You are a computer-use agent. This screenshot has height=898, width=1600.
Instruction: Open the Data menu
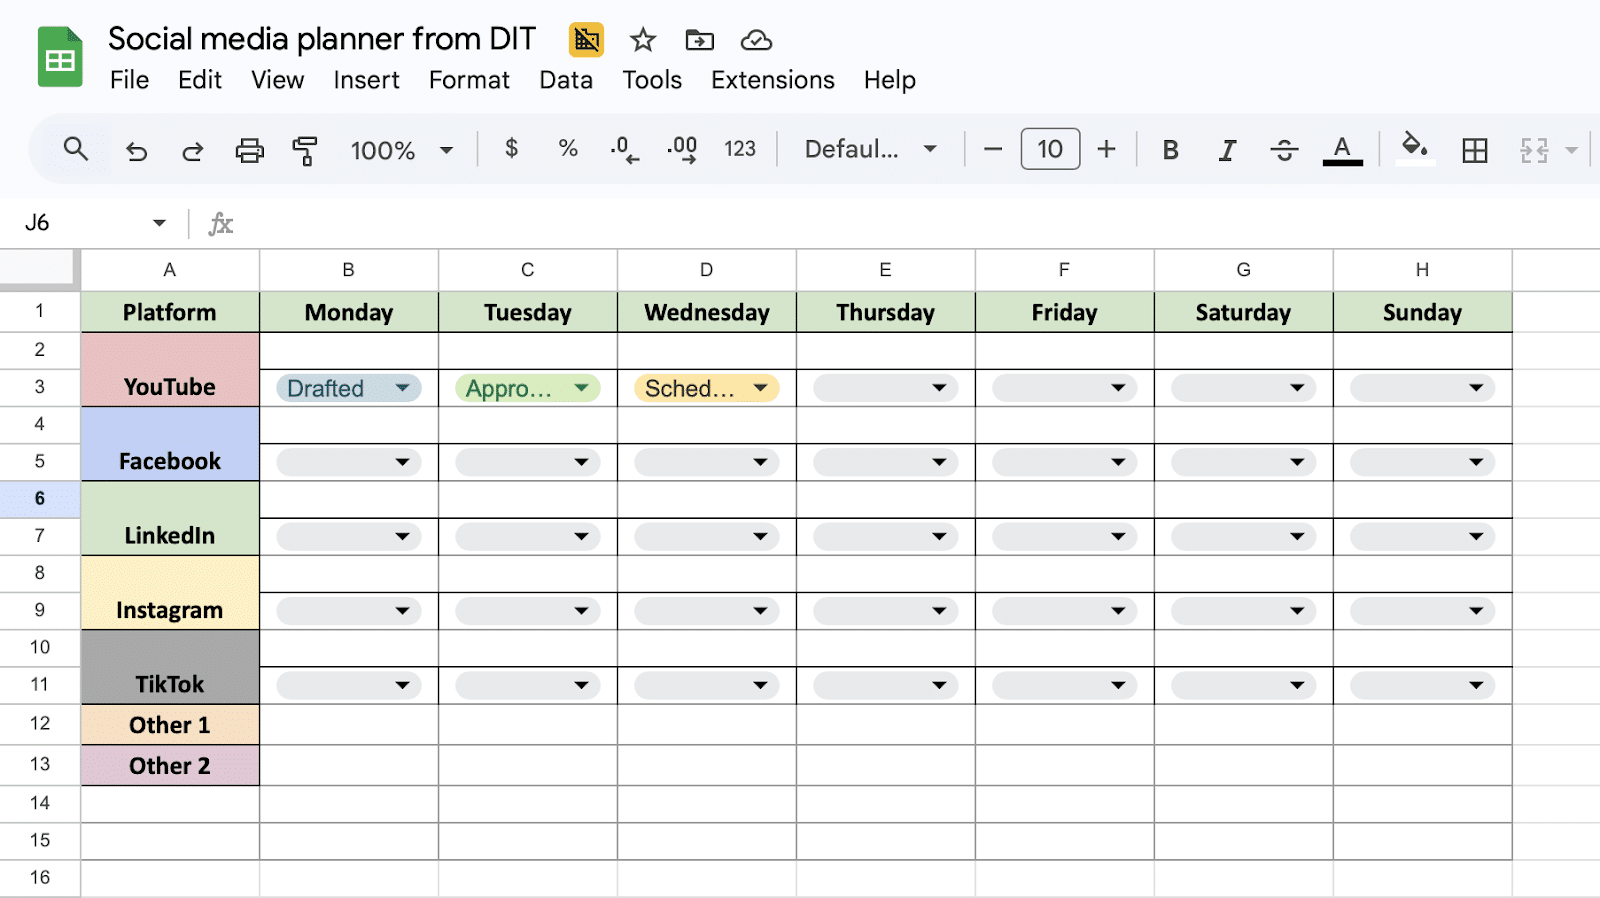(566, 80)
